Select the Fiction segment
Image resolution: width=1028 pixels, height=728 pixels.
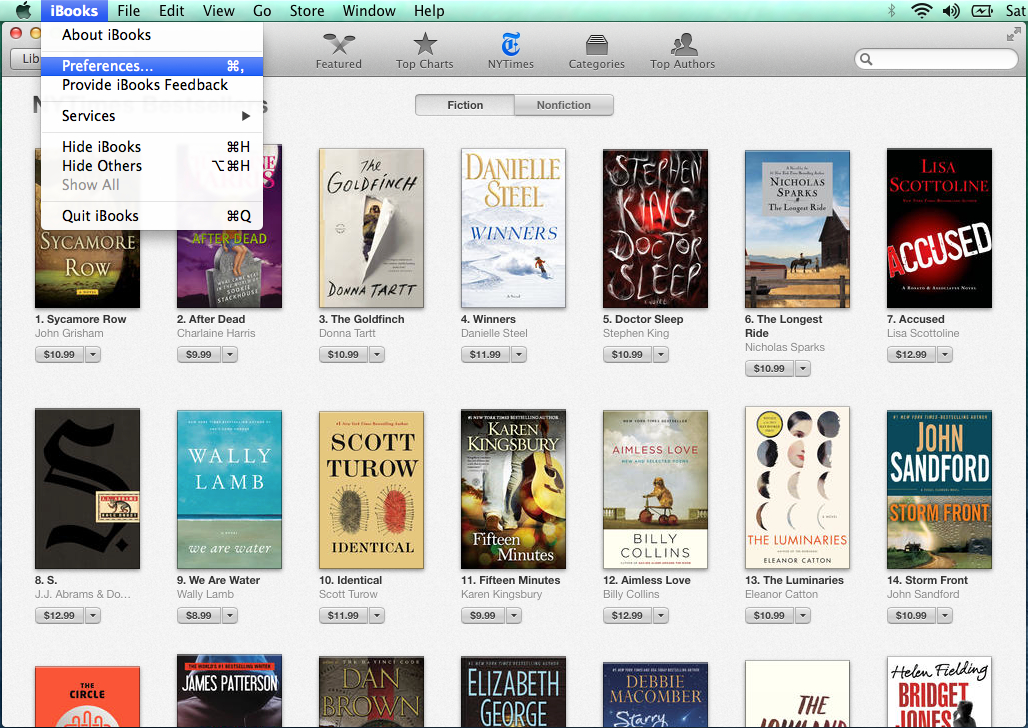[x=465, y=105]
